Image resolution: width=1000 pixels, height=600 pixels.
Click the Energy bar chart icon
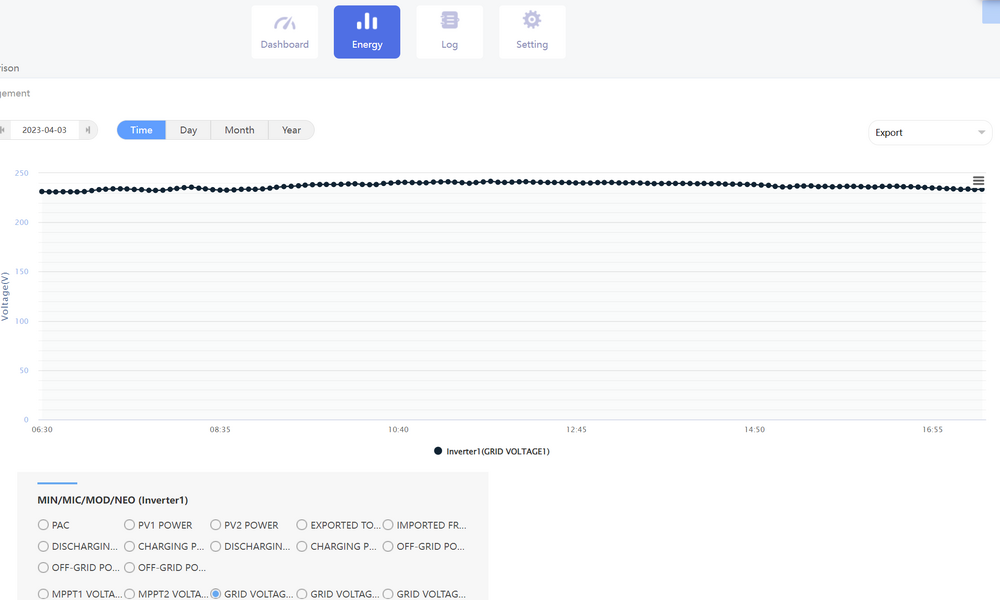coord(367,22)
